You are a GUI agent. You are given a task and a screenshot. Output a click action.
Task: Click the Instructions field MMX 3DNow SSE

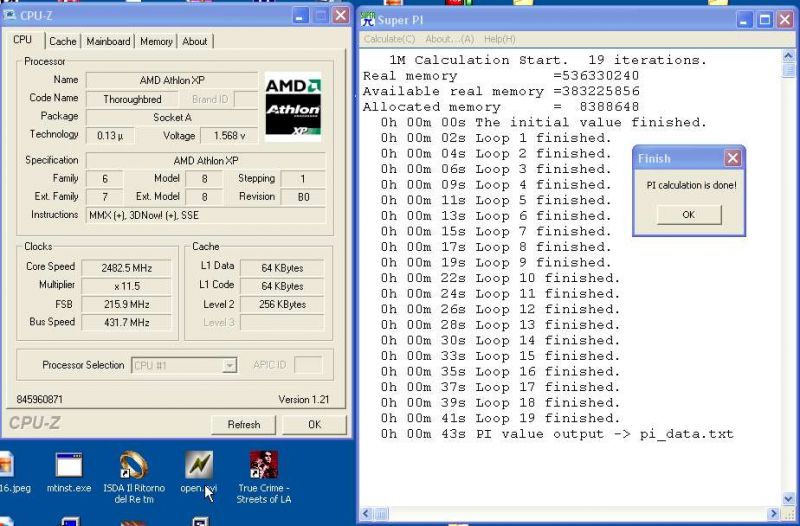pos(206,215)
